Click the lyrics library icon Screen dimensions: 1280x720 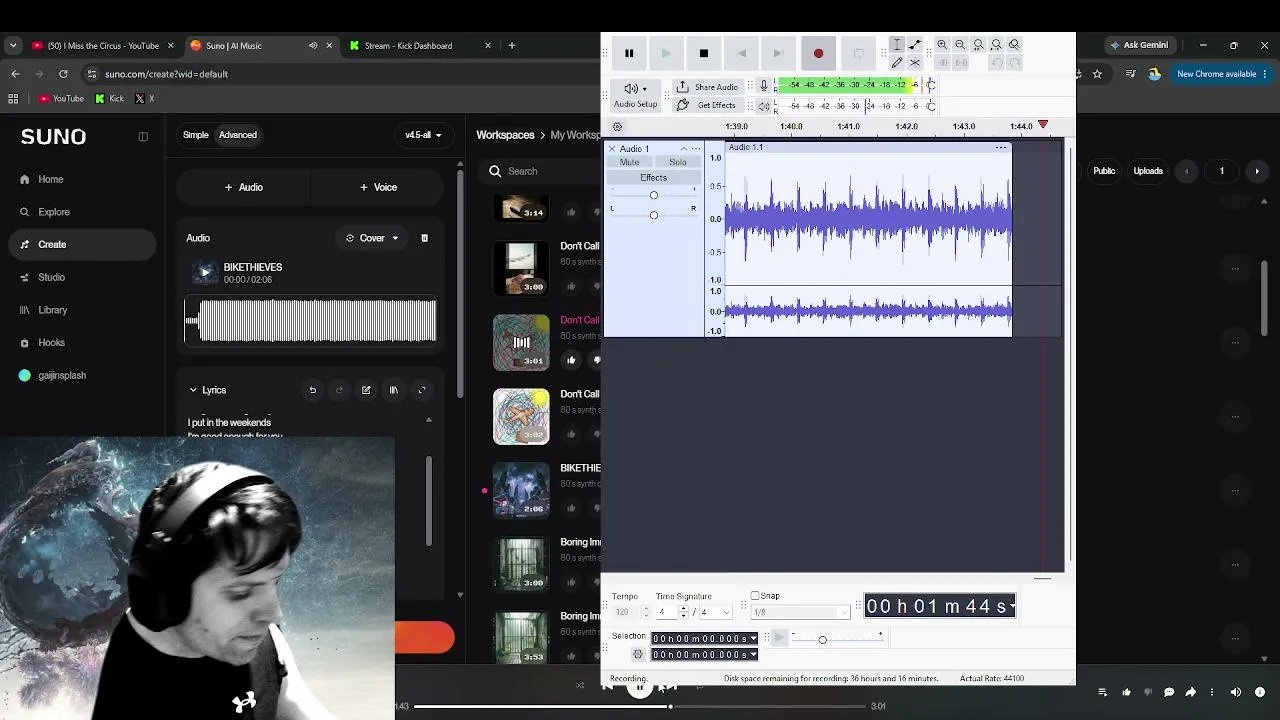point(393,390)
